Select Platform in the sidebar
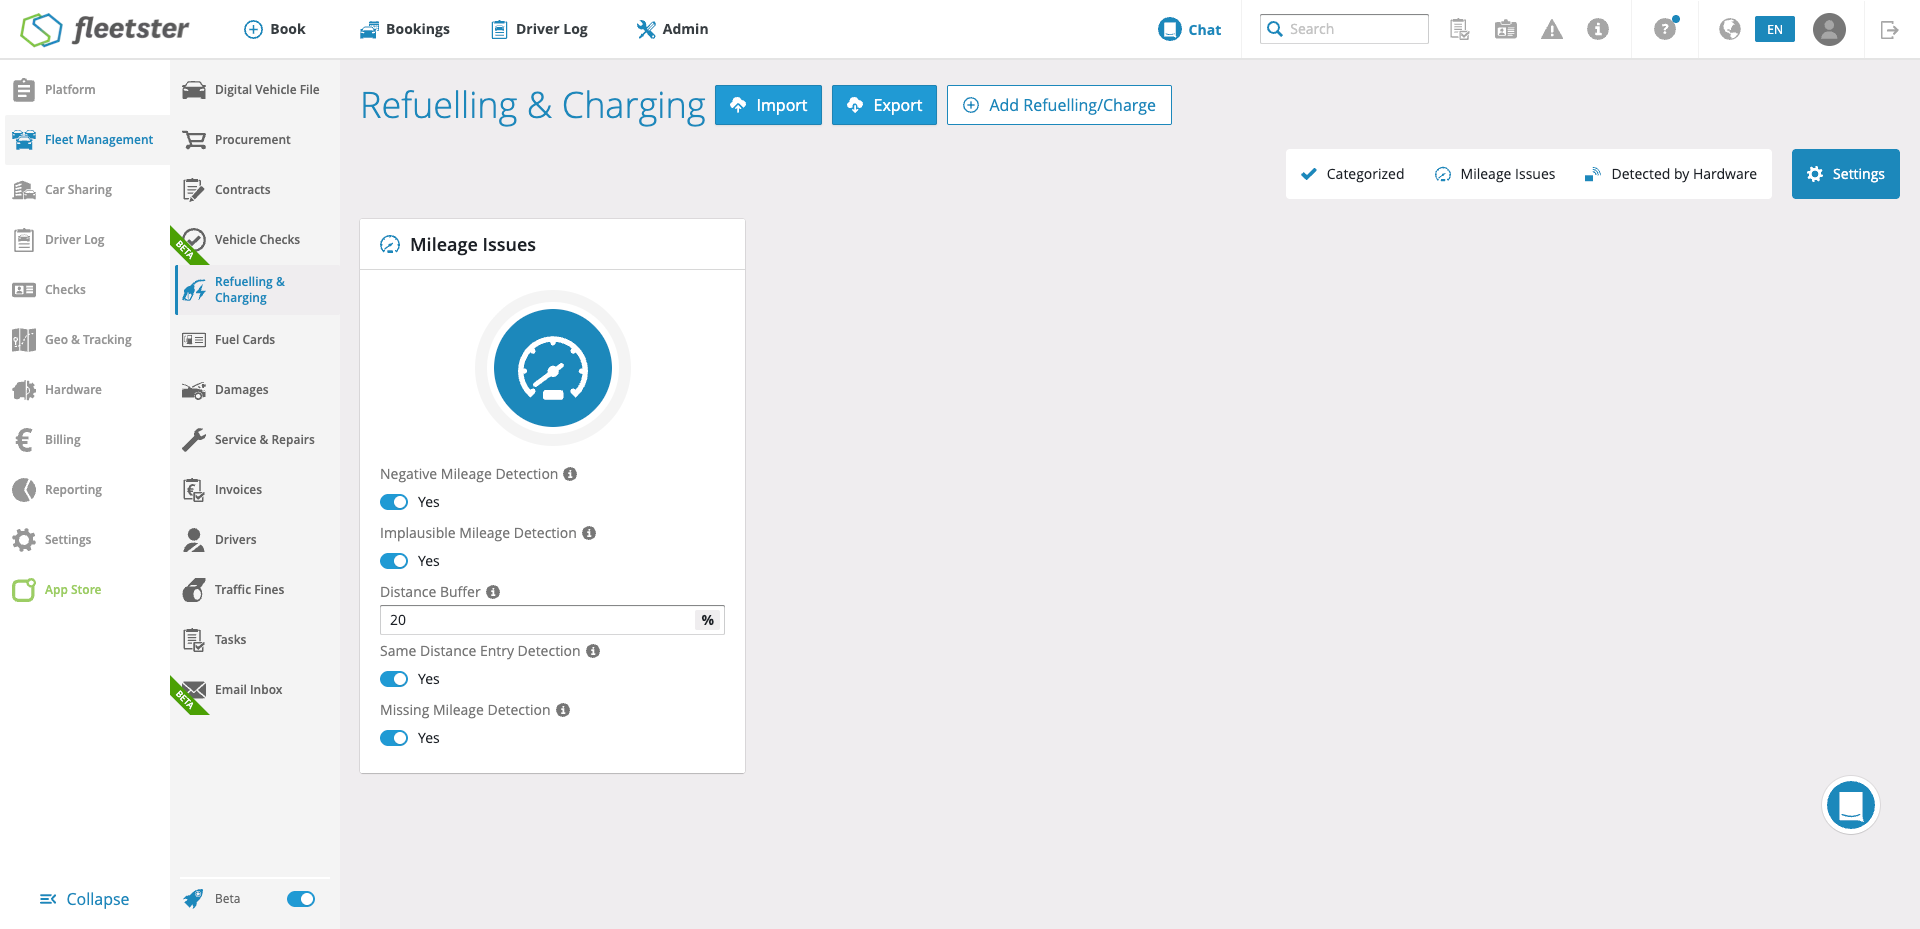This screenshot has width=1920, height=929. 85,90
